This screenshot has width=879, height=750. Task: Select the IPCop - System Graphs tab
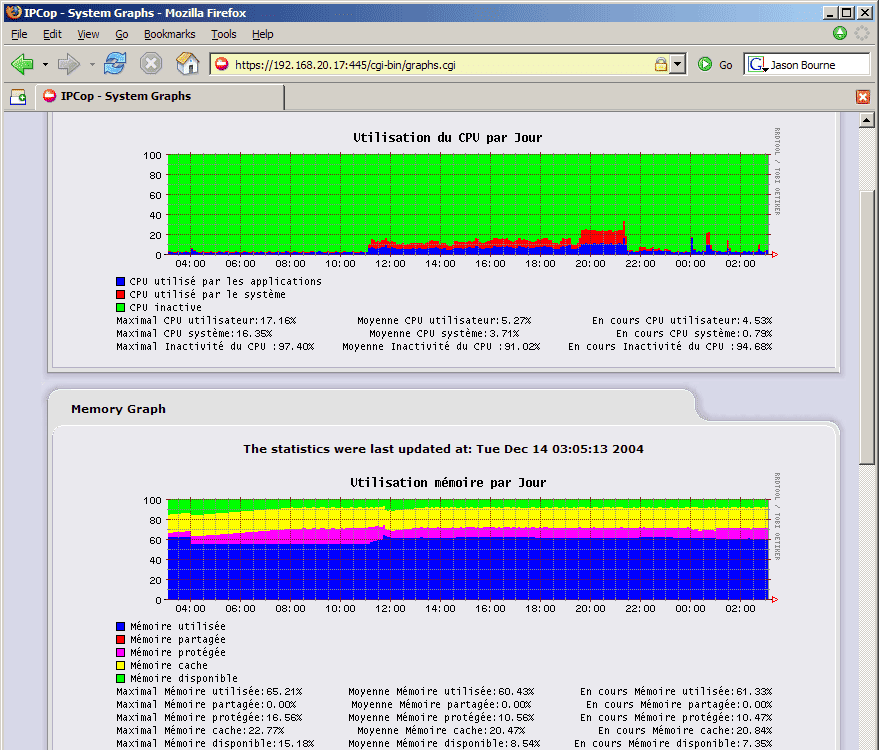click(x=160, y=96)
